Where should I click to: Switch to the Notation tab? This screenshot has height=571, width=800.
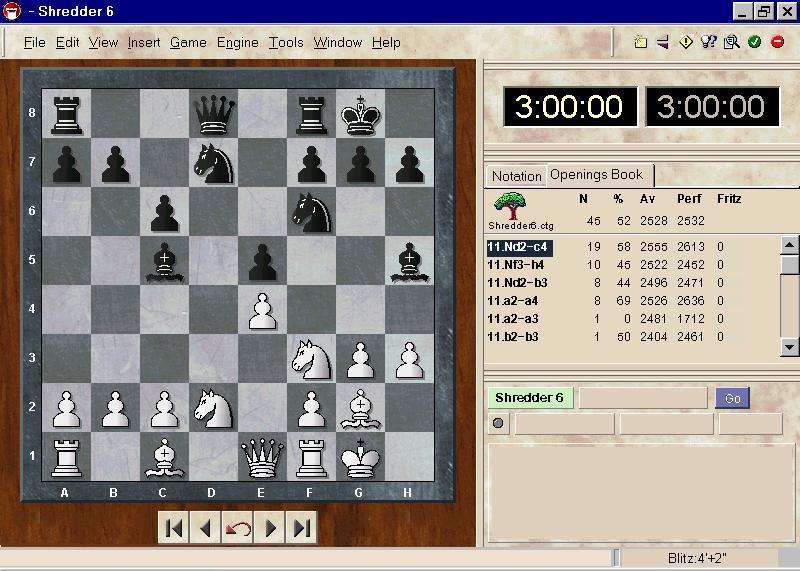[516, 176]
